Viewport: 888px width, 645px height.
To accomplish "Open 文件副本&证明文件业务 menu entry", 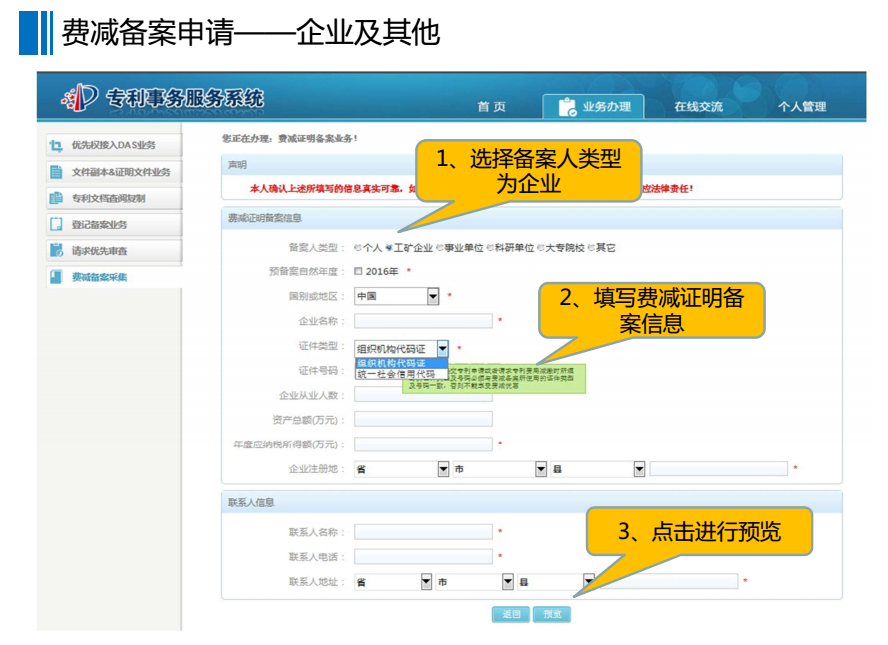I will click(x=114, y=172).
